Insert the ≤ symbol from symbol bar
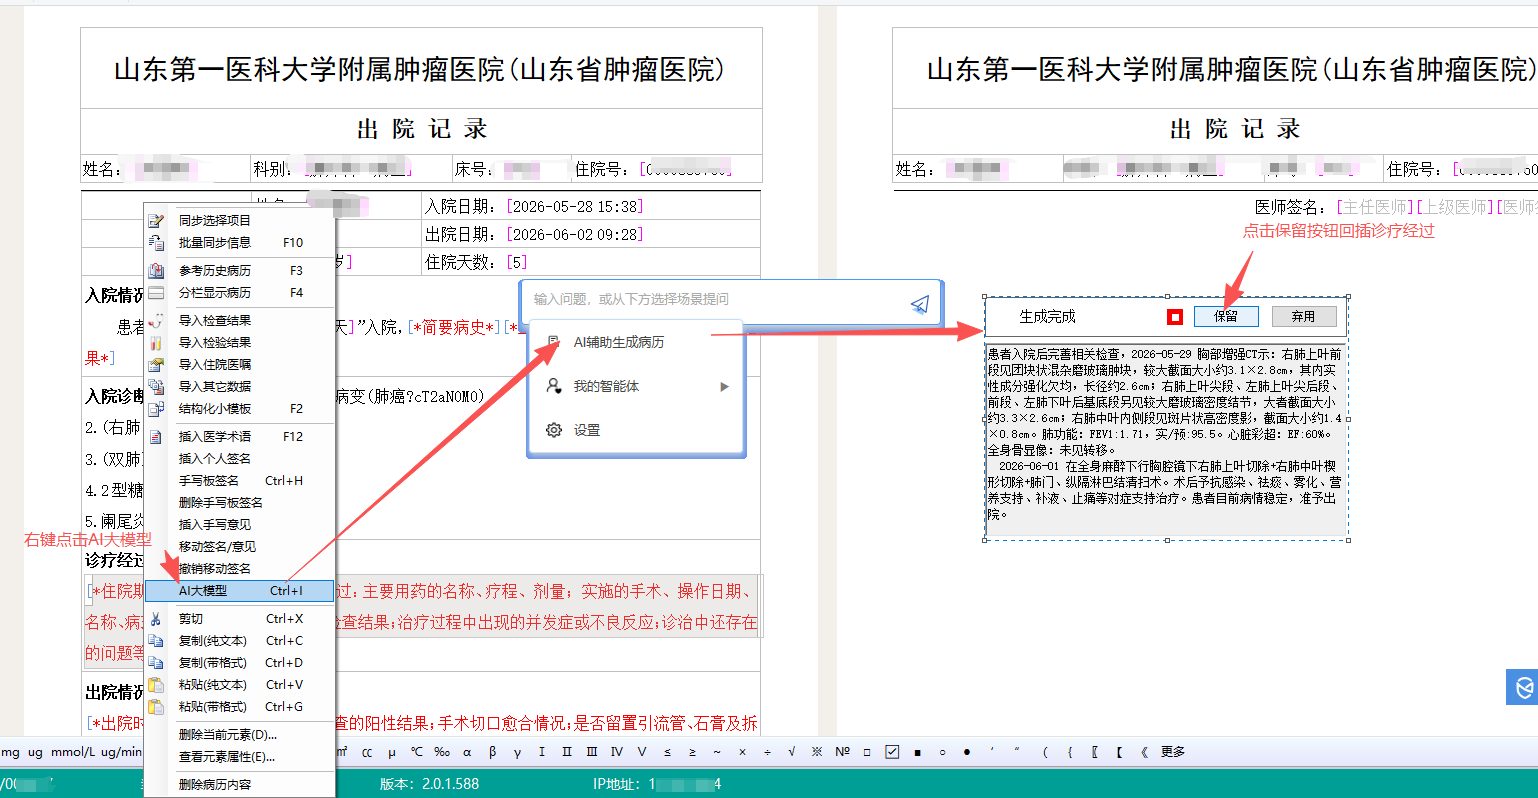This screenshot has height=798, width=1538. click(x=667, y=752)
